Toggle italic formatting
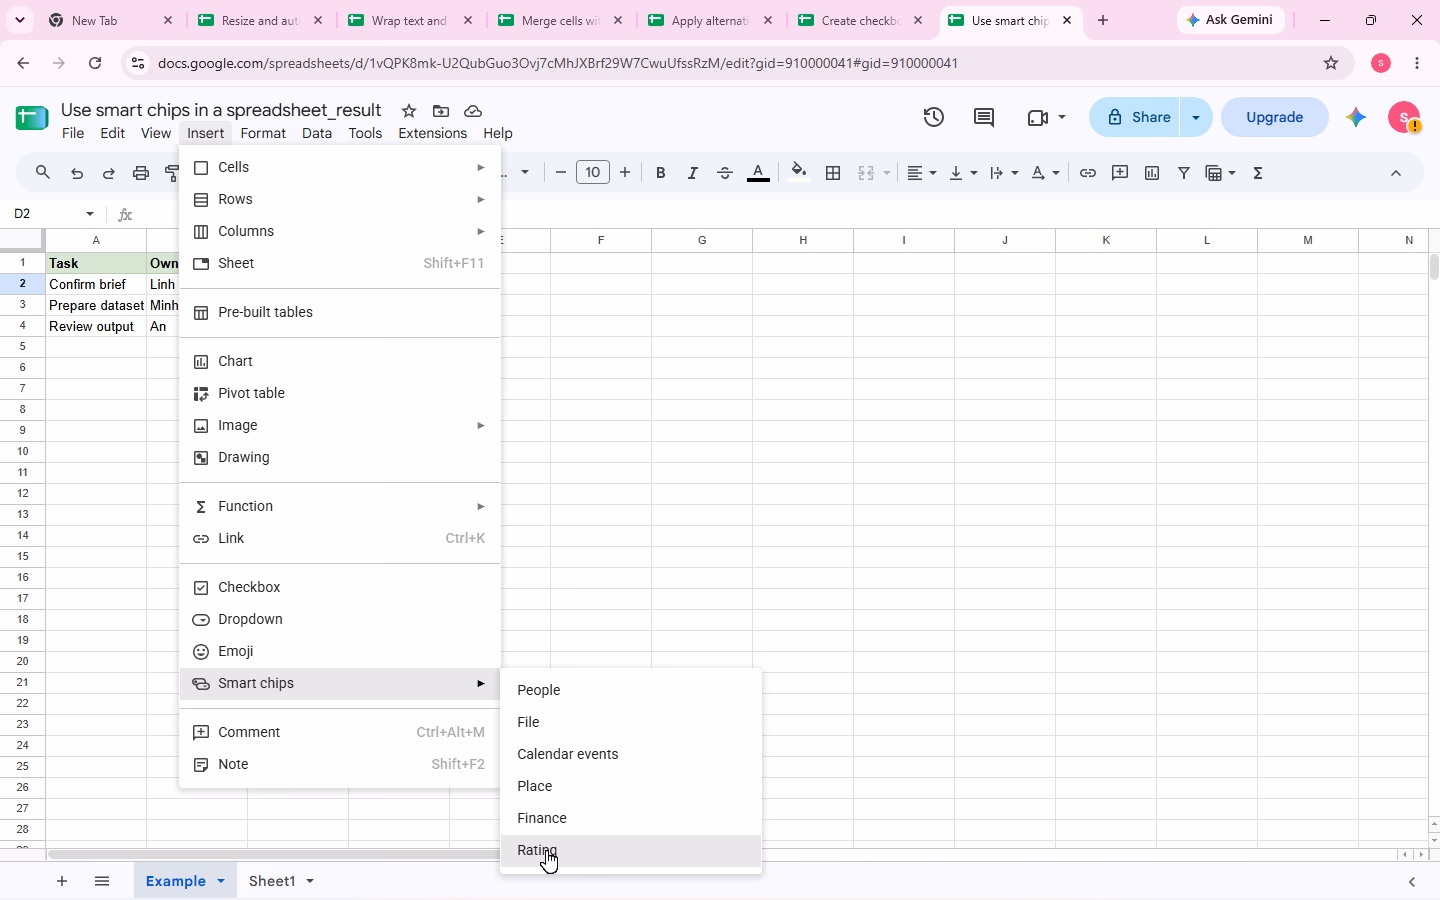Image resolution: width=1440 pixels, height=900 pixels. point(692,173)
